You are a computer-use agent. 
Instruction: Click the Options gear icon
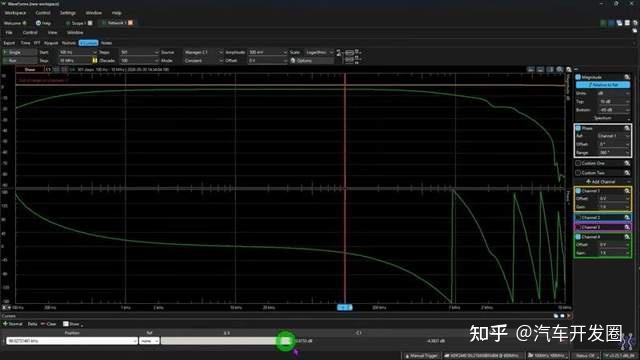pyautogui.click(x=293, y=60)
